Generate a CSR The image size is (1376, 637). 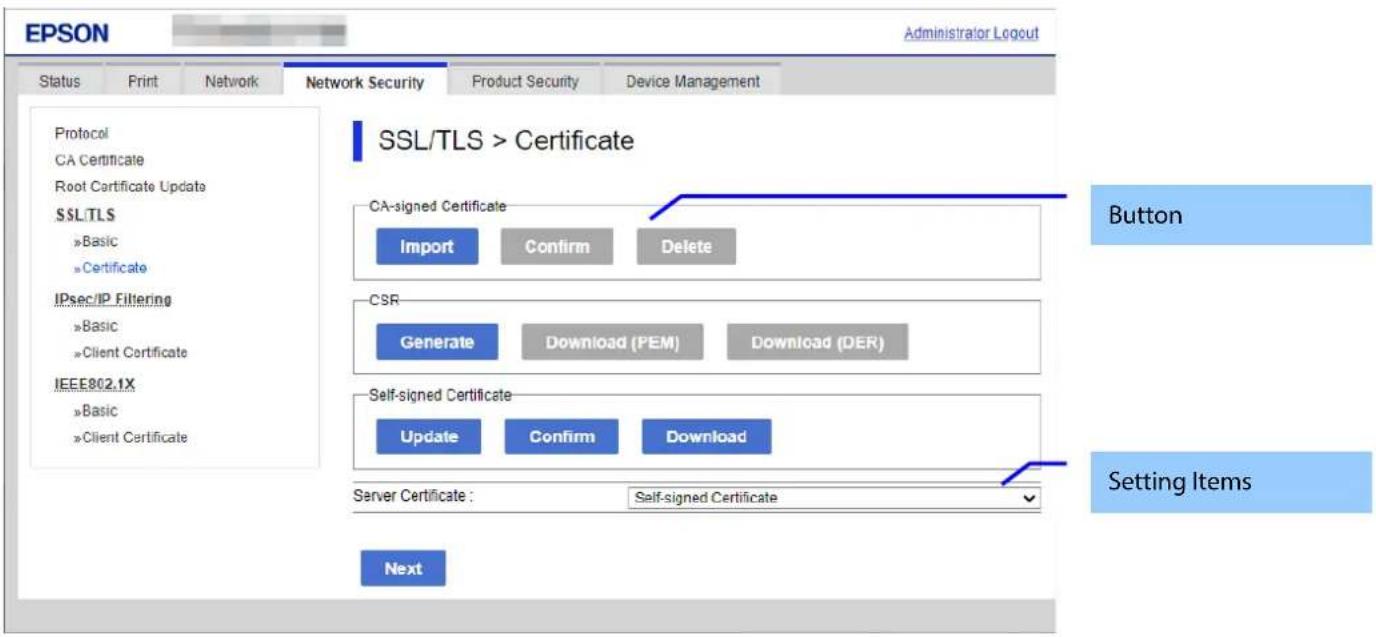pyautogui.click(x=437, y=342)
